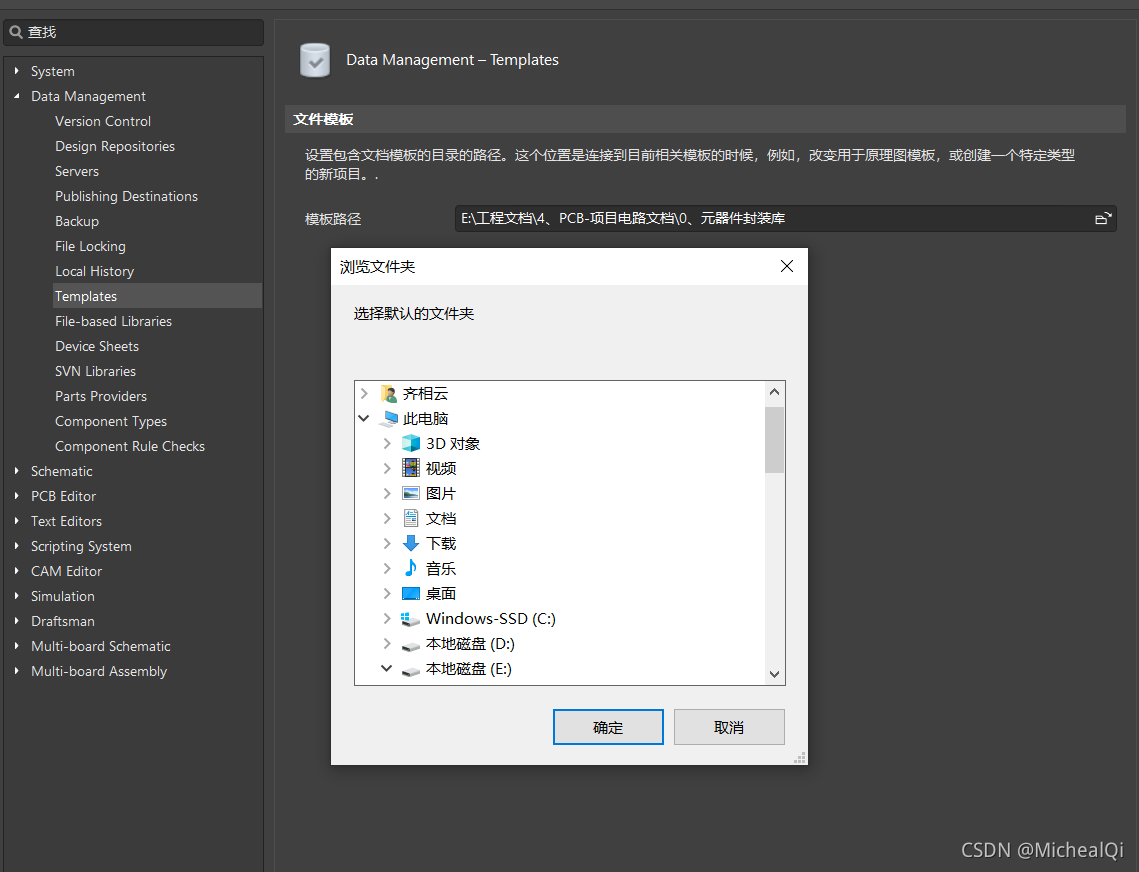Select the 音乐 folder icon
Screen dimensions: 1139x872
411,568
